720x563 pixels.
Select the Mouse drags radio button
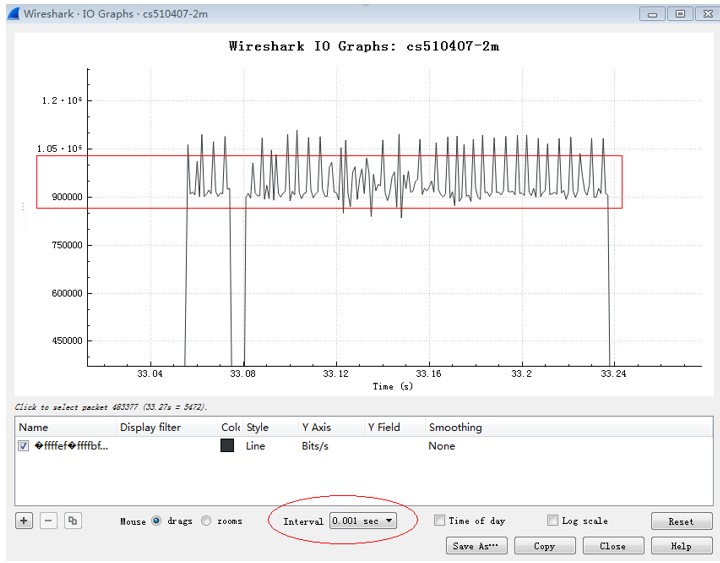point(156,521)
